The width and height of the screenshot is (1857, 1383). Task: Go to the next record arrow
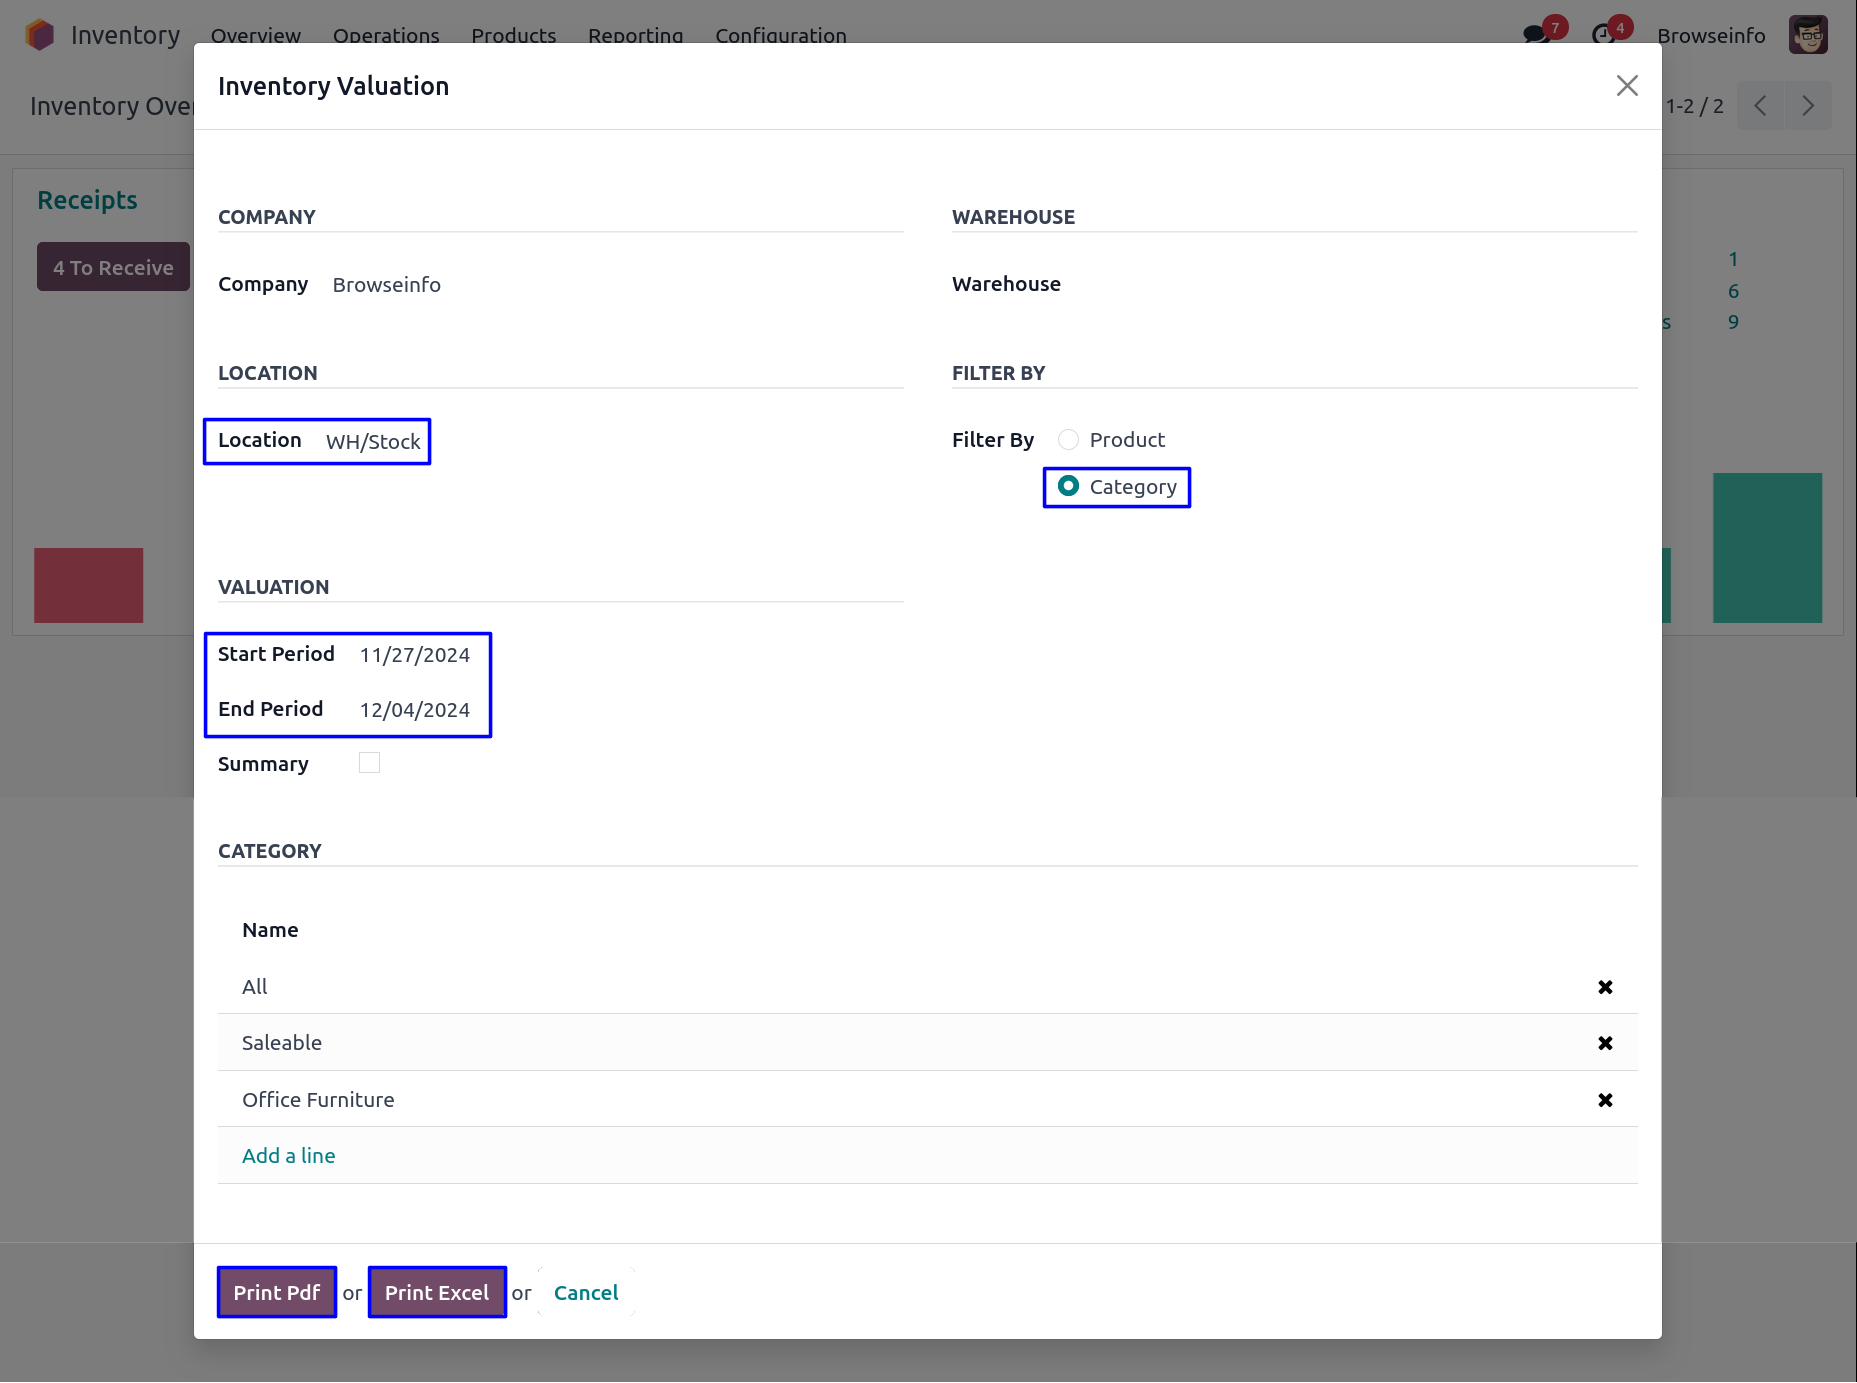pyautogui.click(x=1808, y=106)
